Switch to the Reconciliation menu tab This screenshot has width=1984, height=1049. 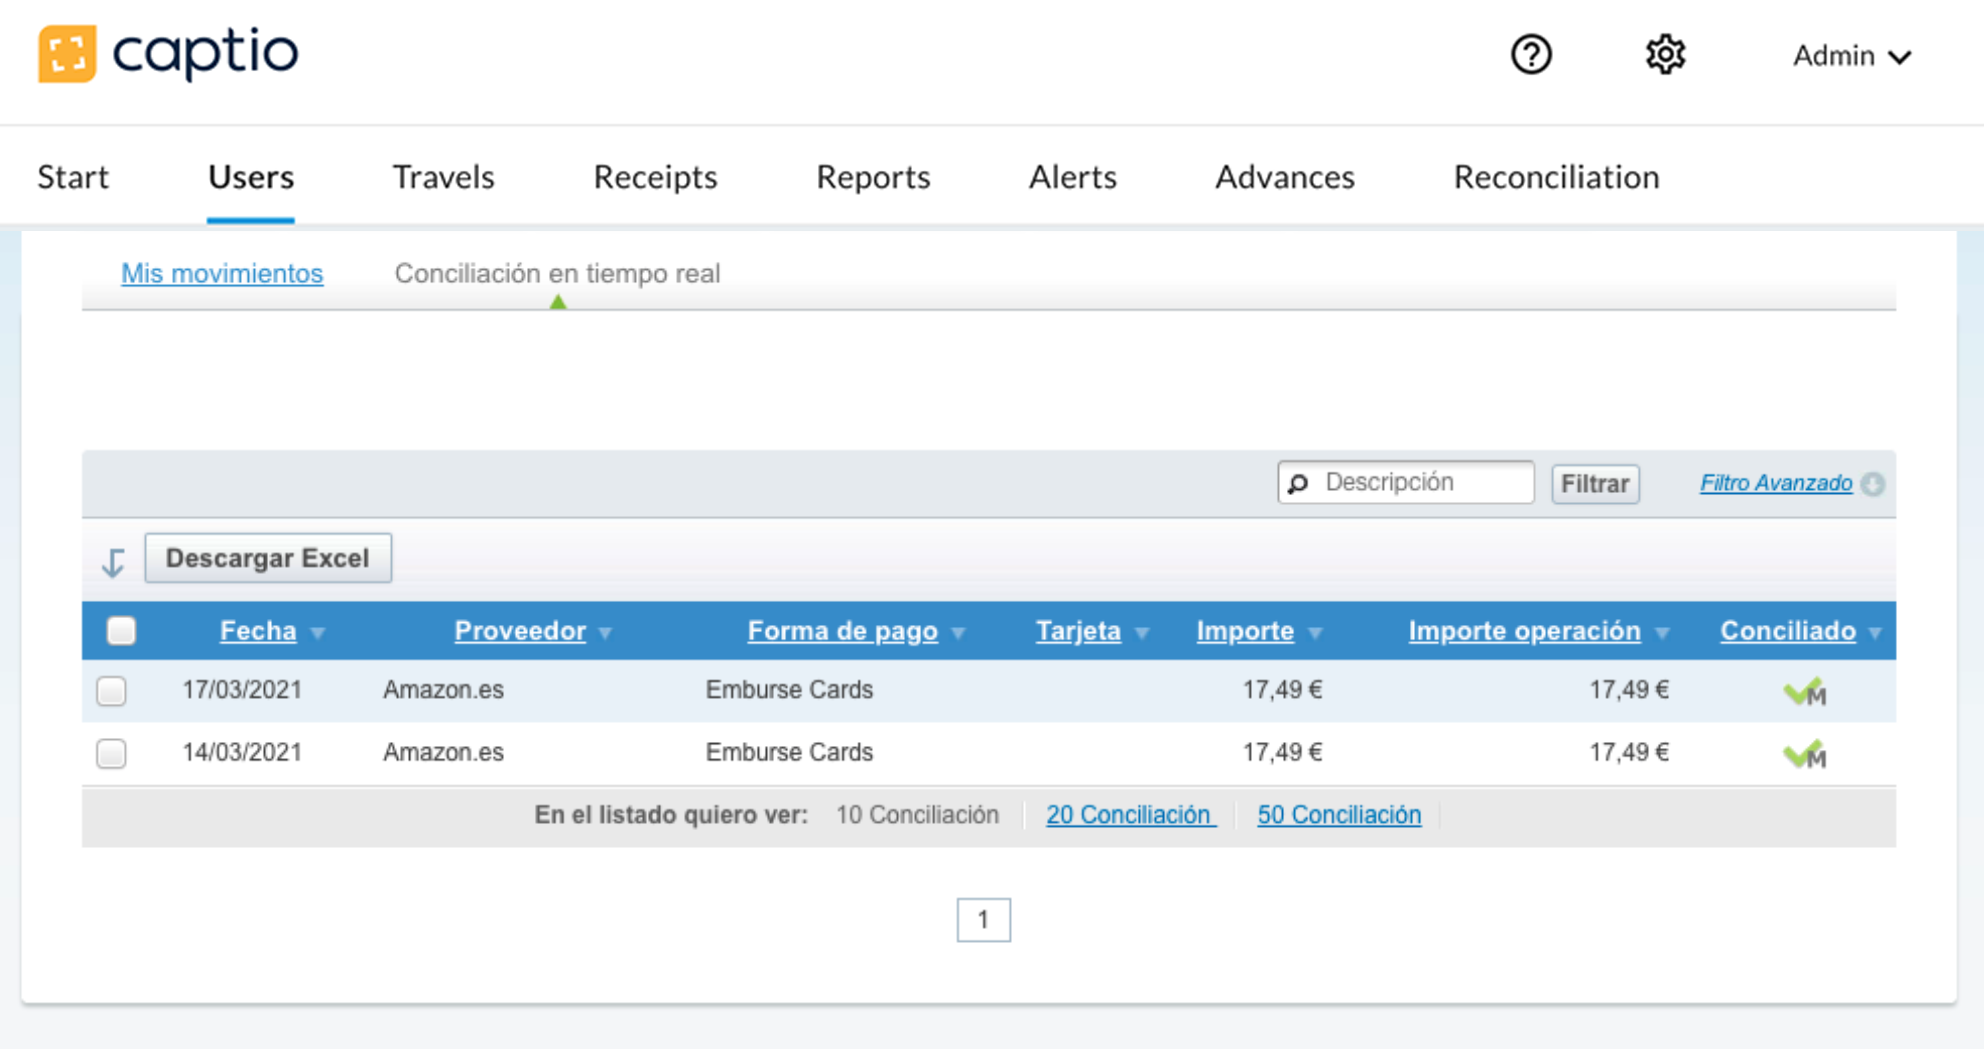pos(1555,177)
